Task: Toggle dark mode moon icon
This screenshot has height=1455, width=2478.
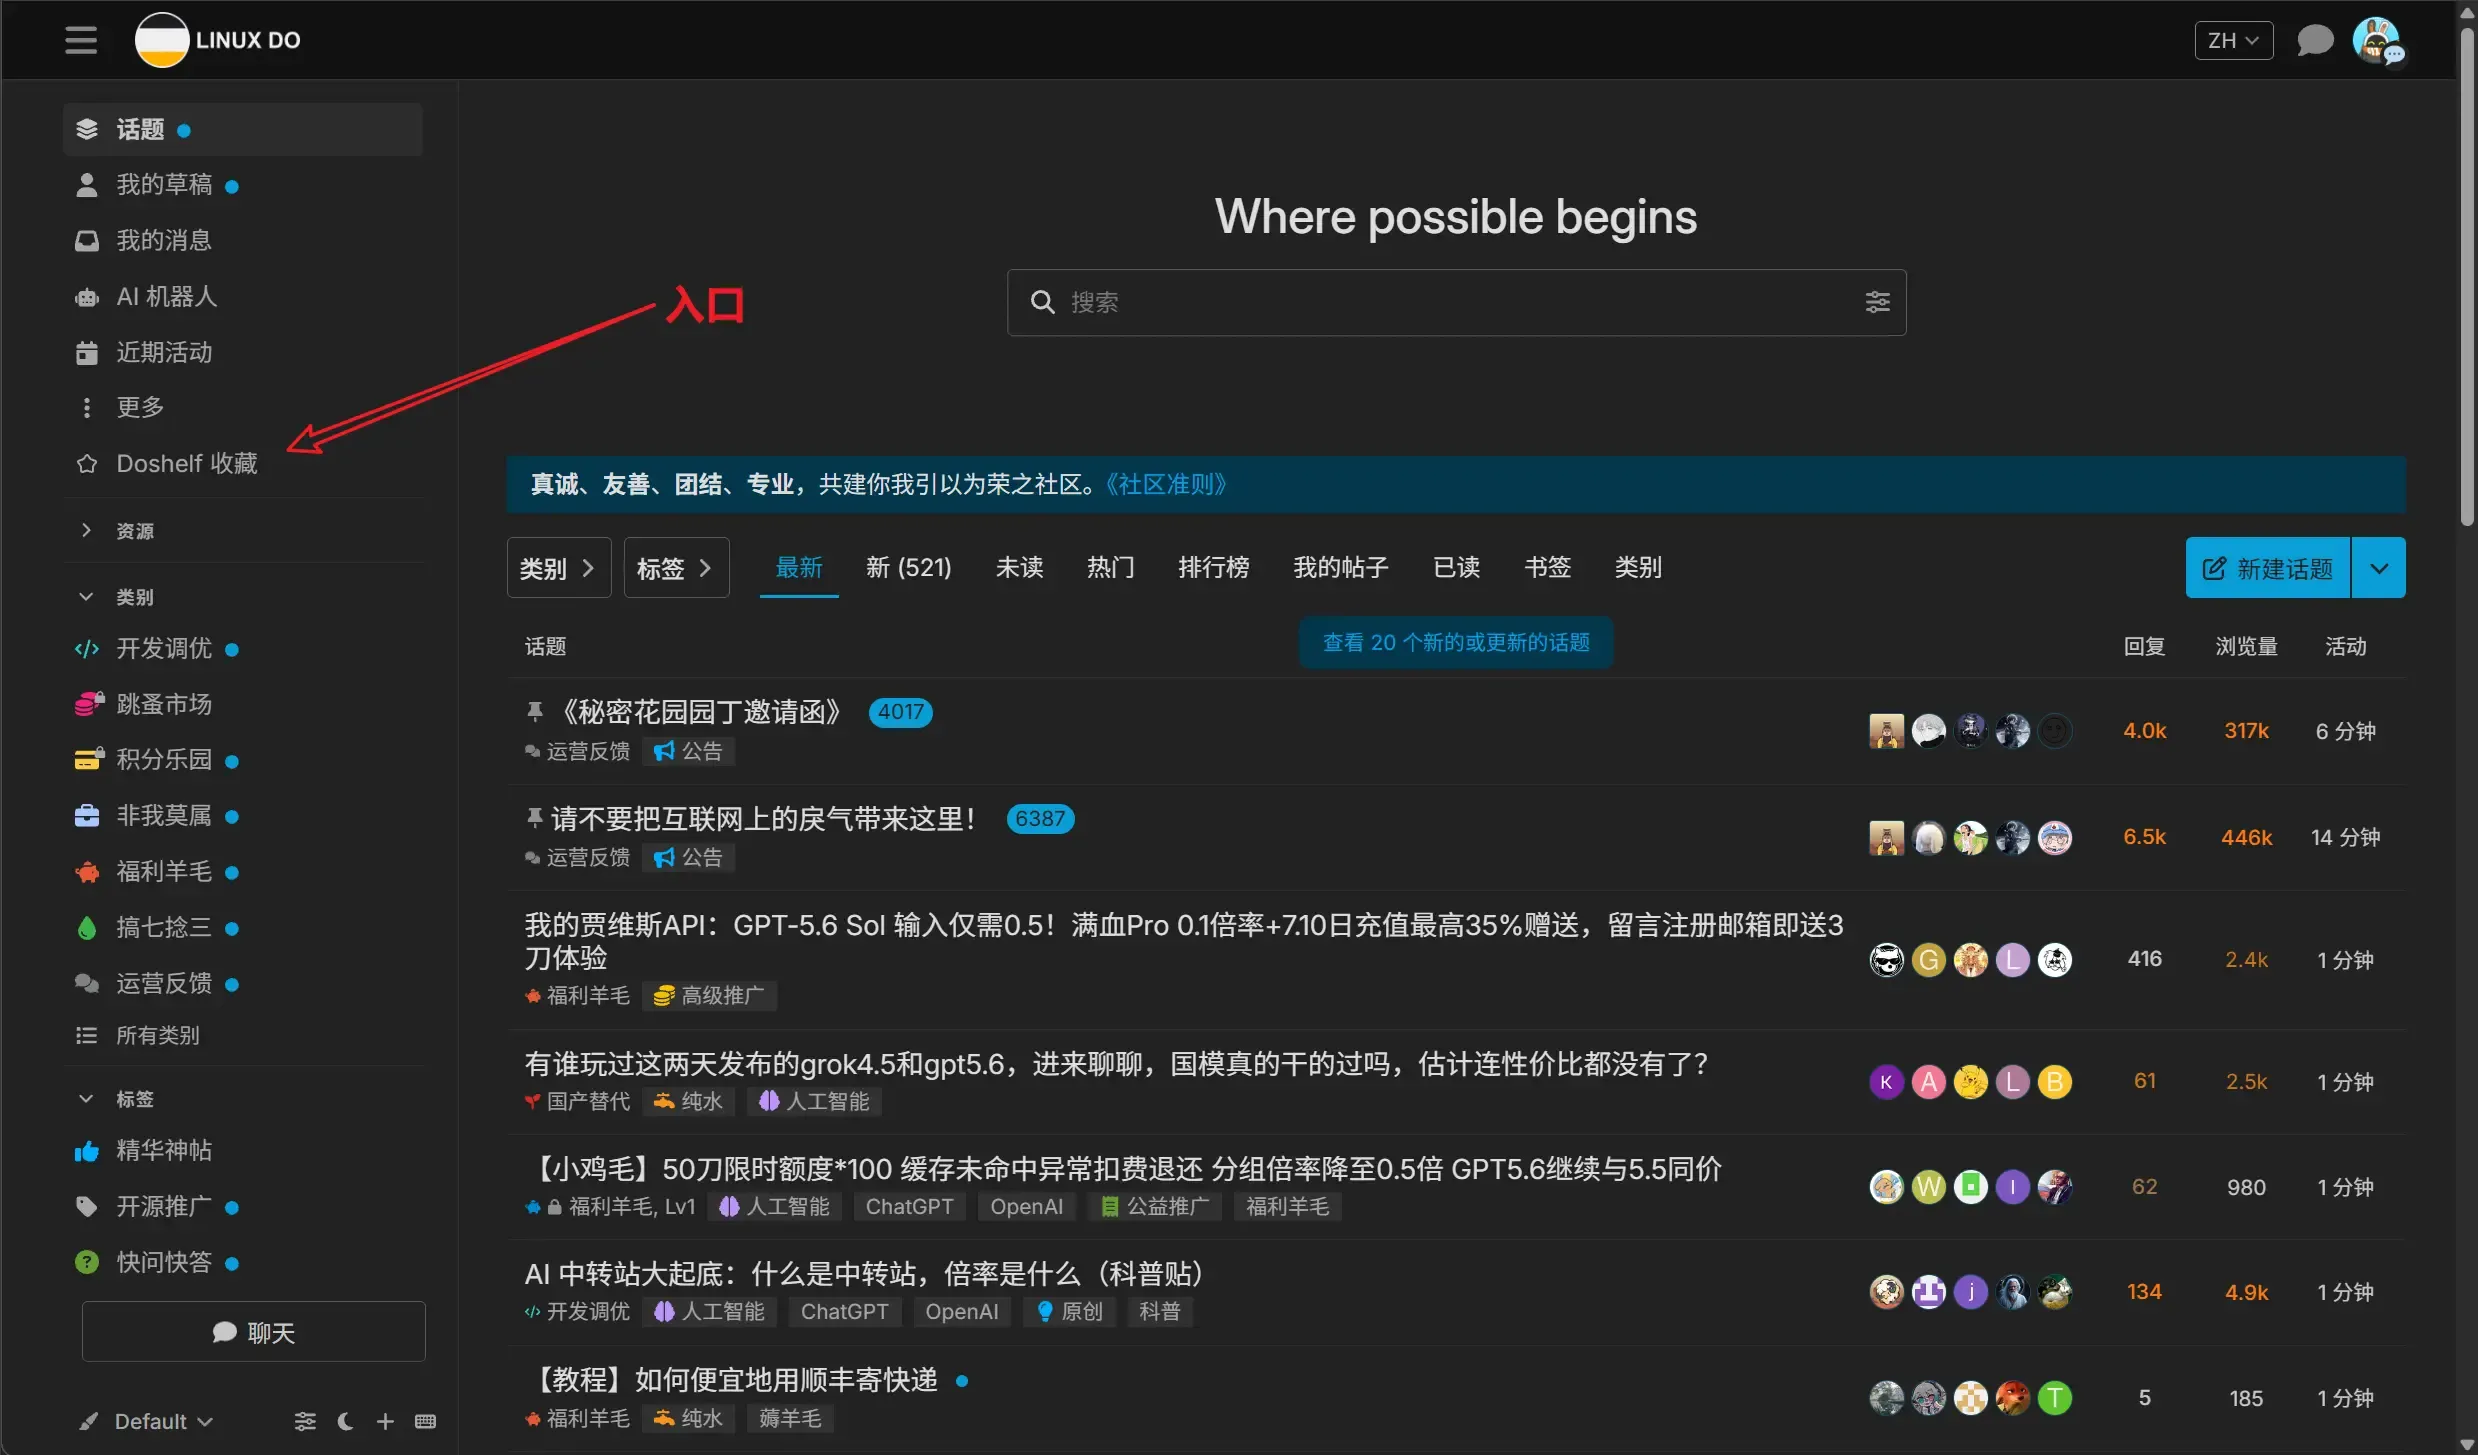Action: 345,1422
